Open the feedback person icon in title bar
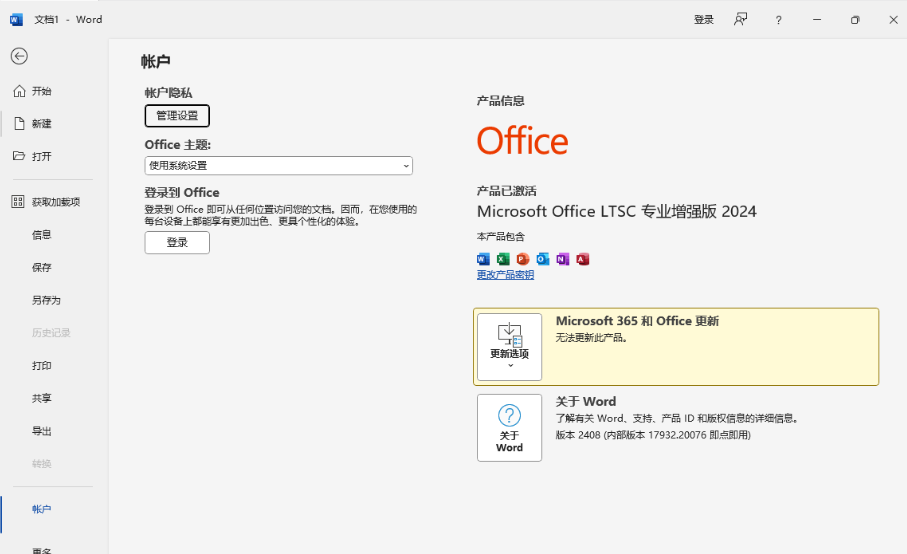 tap(740, 20)
